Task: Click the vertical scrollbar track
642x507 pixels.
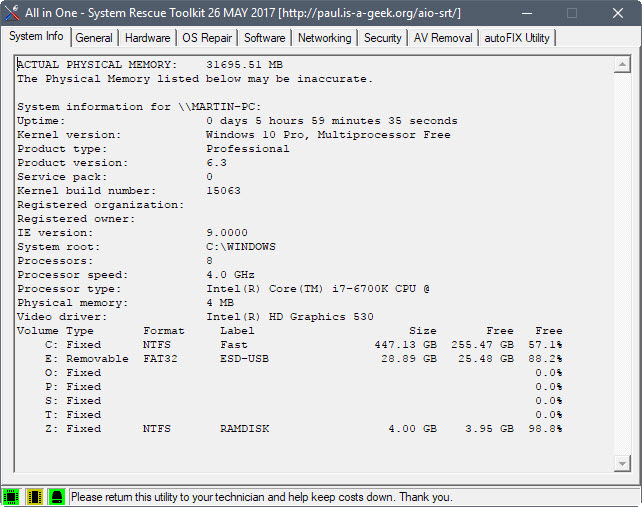Action: coord(622,264)
